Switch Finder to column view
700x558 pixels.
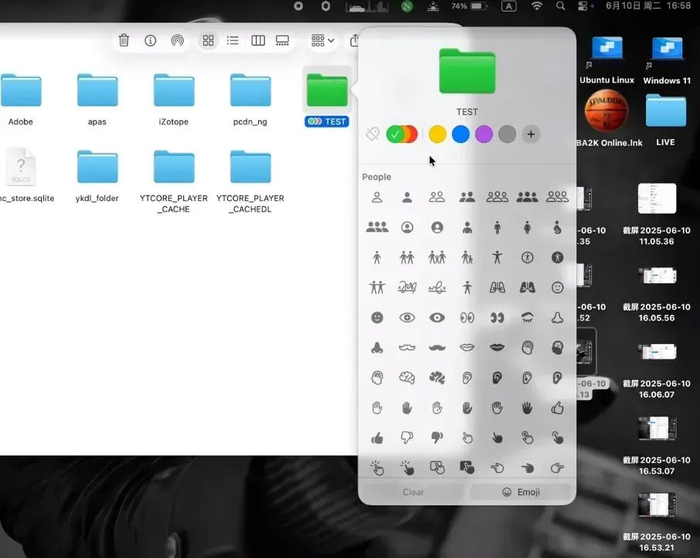coord(258,41)
